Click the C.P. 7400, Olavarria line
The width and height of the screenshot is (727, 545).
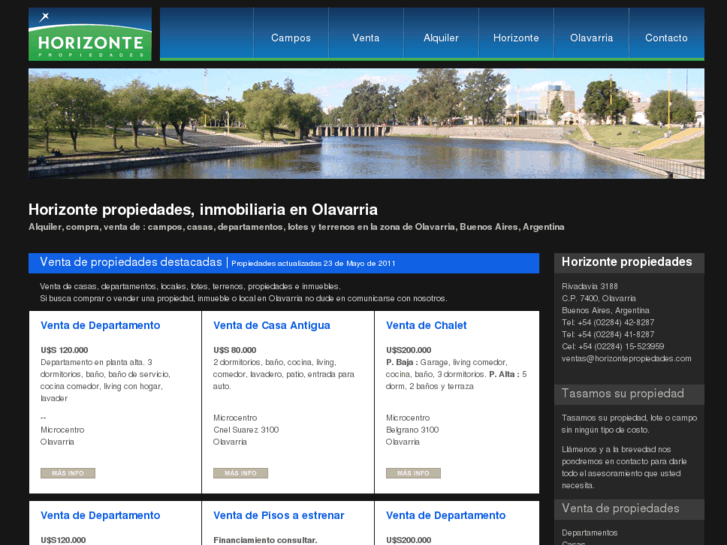coord(599,298)
